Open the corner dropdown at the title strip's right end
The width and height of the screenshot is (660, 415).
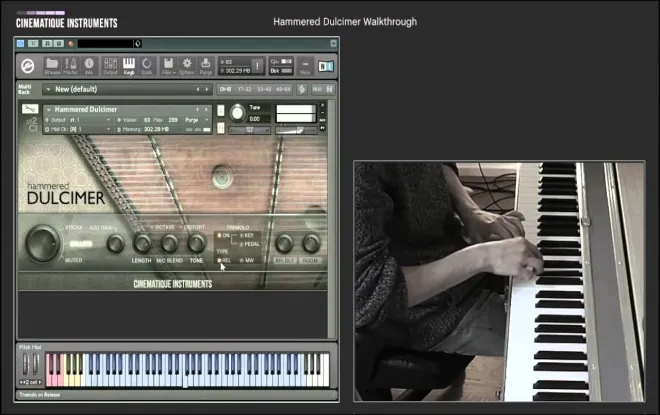(333, 43)
